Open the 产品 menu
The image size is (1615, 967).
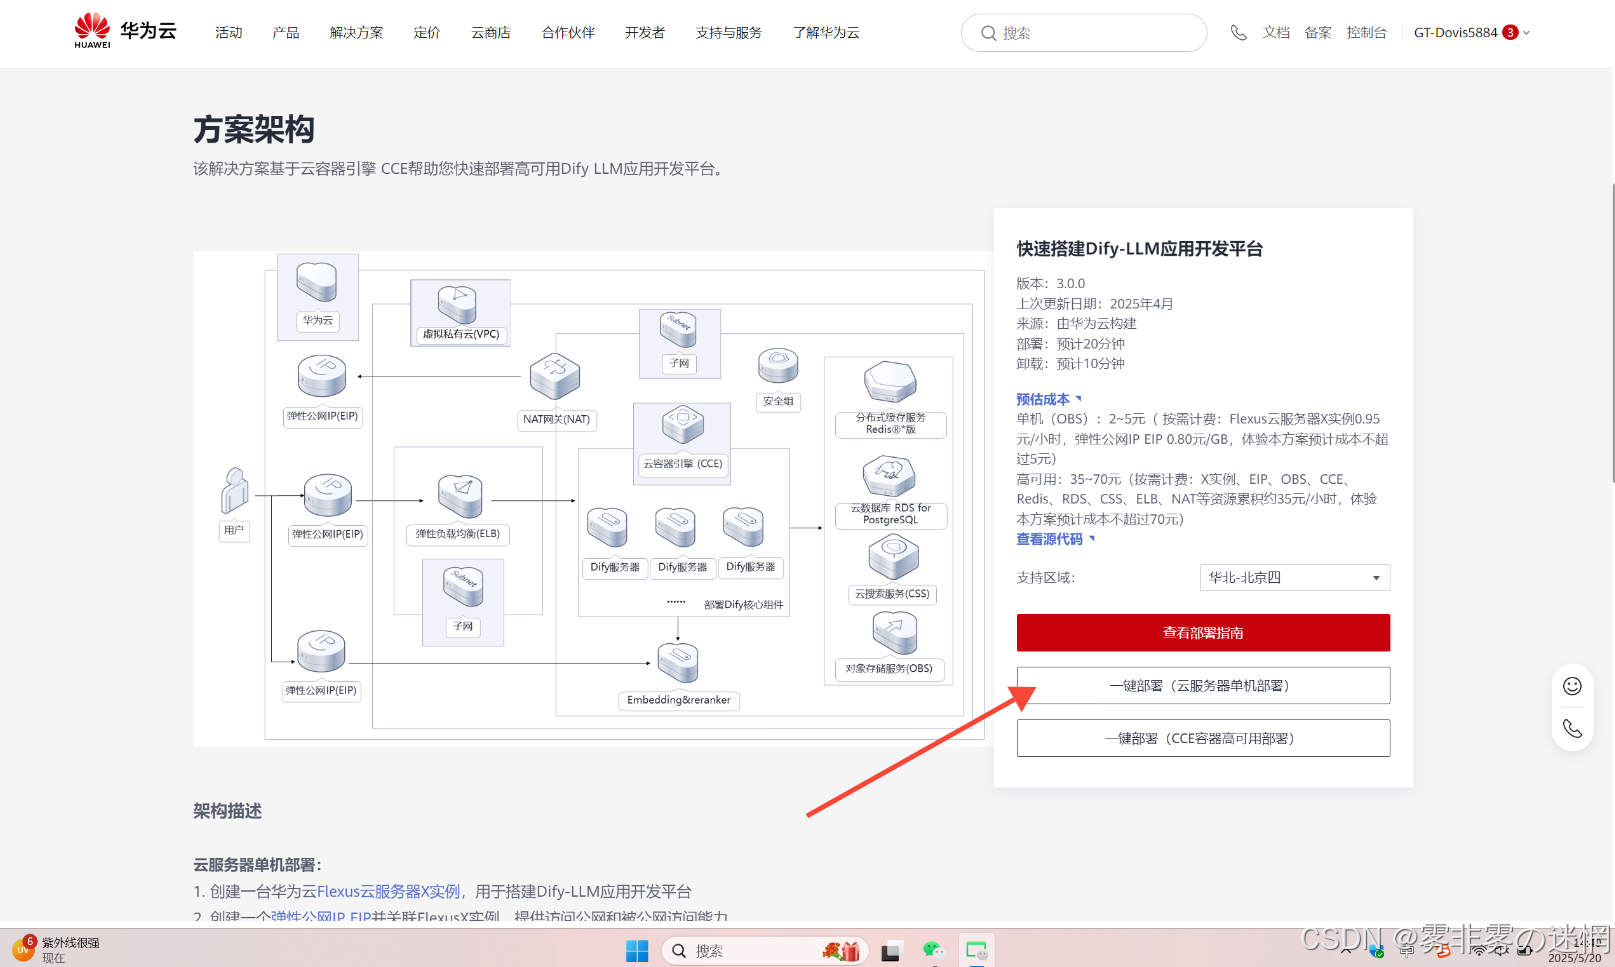286,32
